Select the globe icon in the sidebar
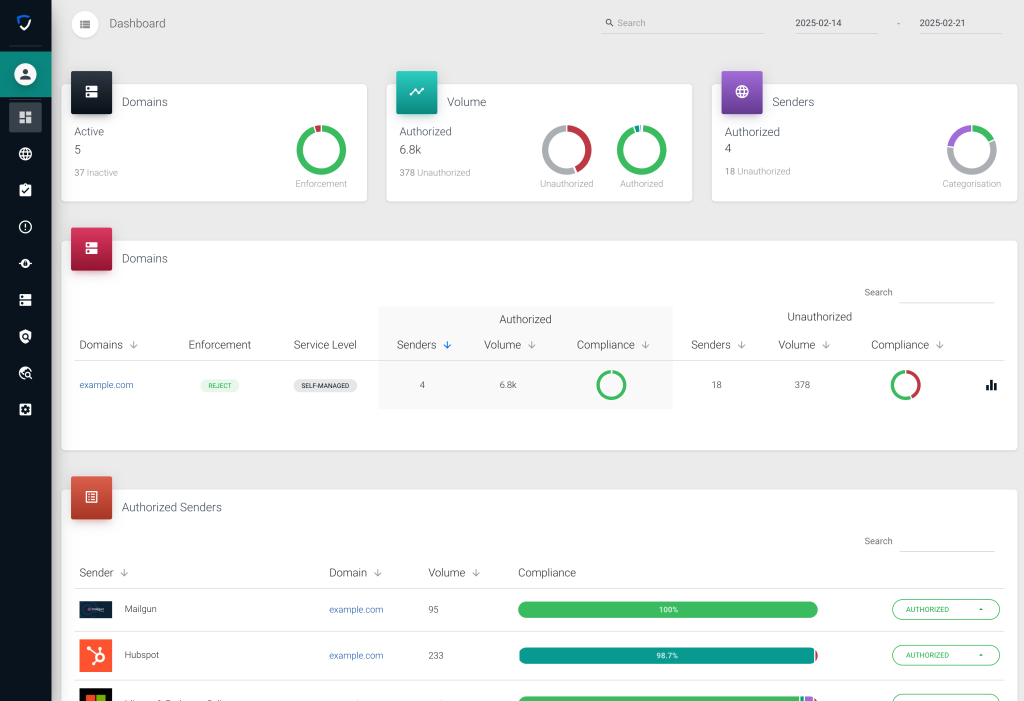 click(25, 154)
